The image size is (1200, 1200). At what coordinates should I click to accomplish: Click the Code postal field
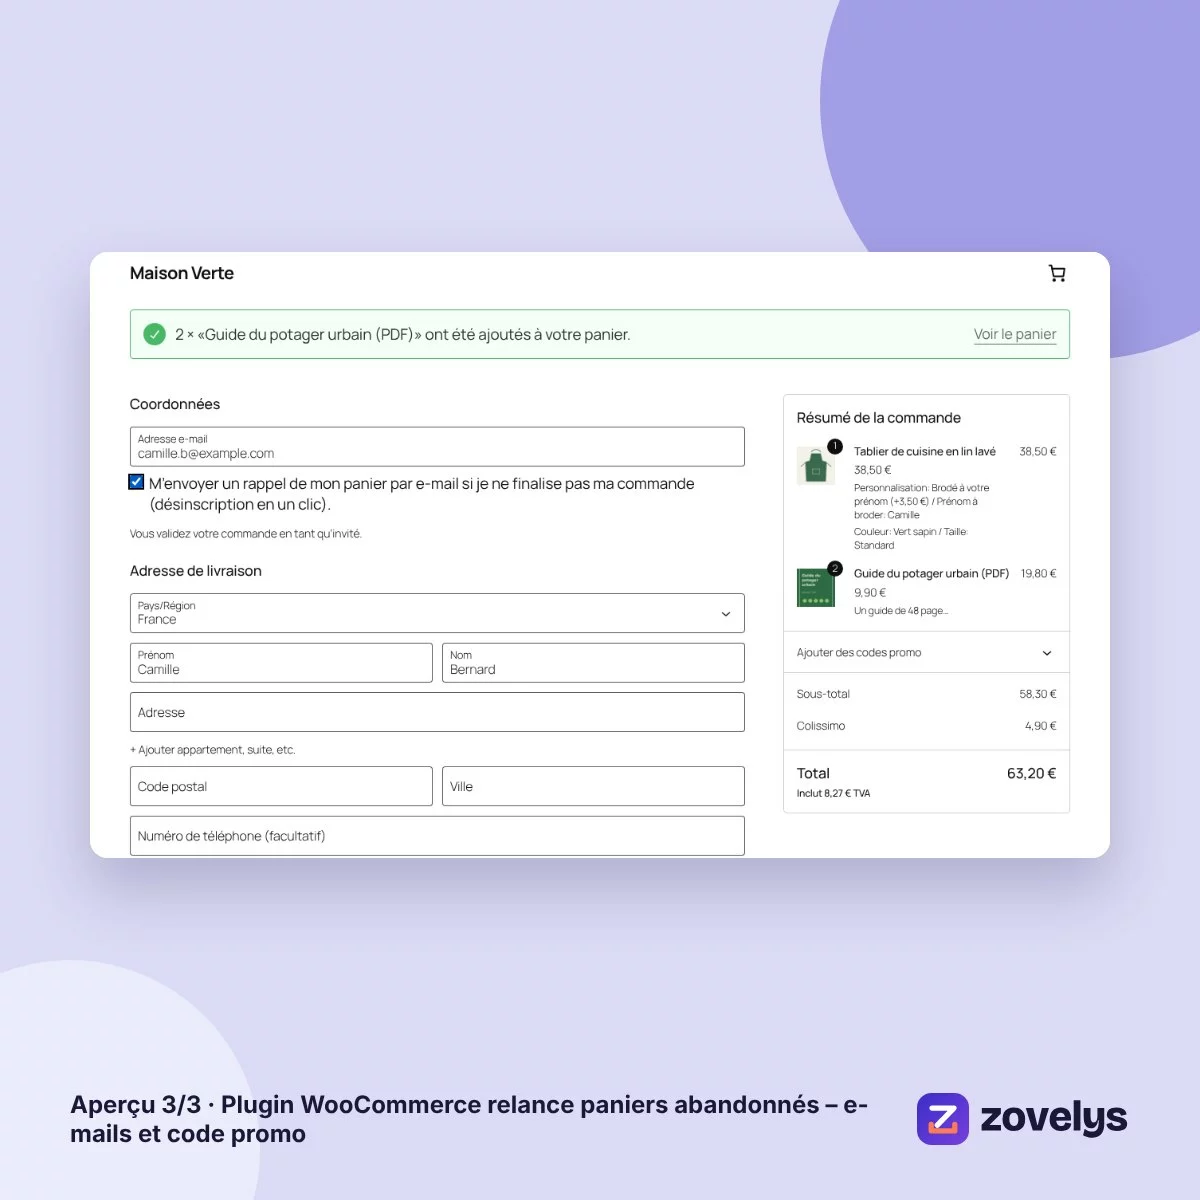pyautogui.click(x=281, y=786)
